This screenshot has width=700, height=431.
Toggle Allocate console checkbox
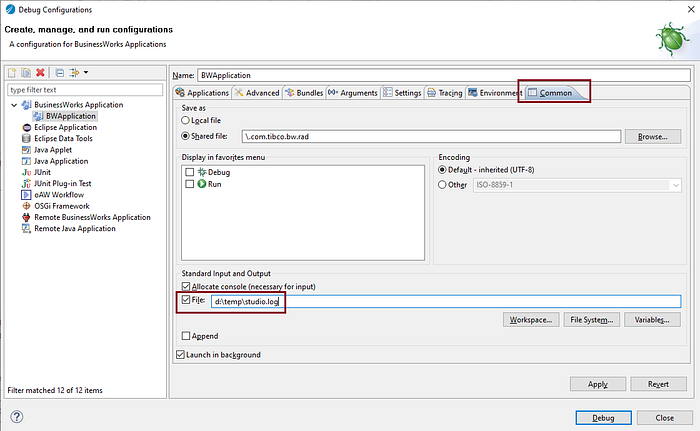pos(186,286)
